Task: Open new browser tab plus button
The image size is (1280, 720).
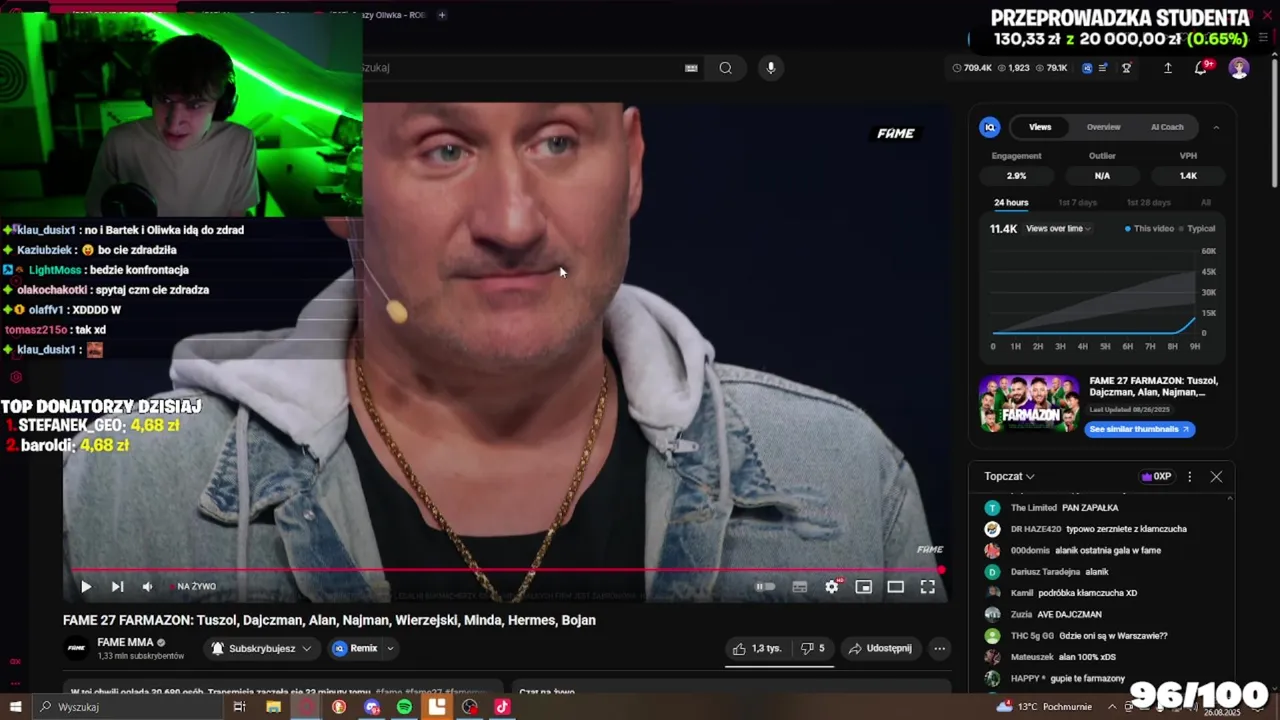Action: pyautogui.click(x=442, y=15)
